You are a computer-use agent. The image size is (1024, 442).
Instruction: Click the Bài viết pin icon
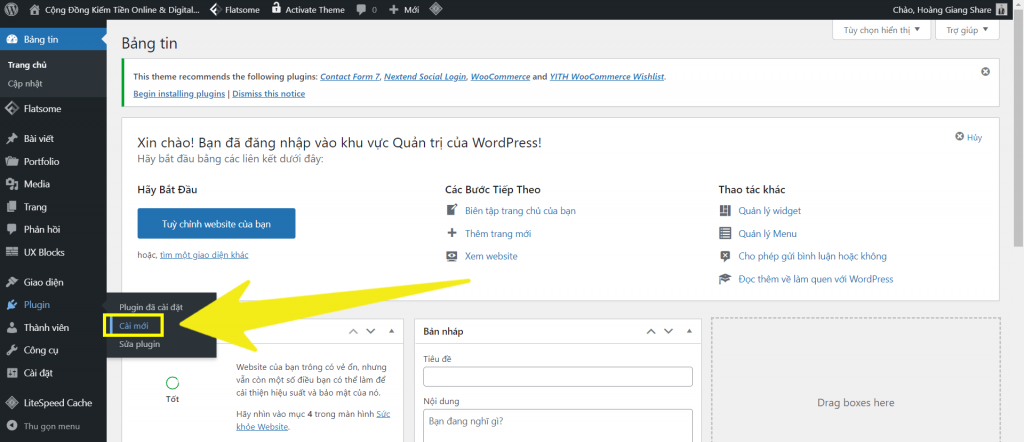coord(12,139)
